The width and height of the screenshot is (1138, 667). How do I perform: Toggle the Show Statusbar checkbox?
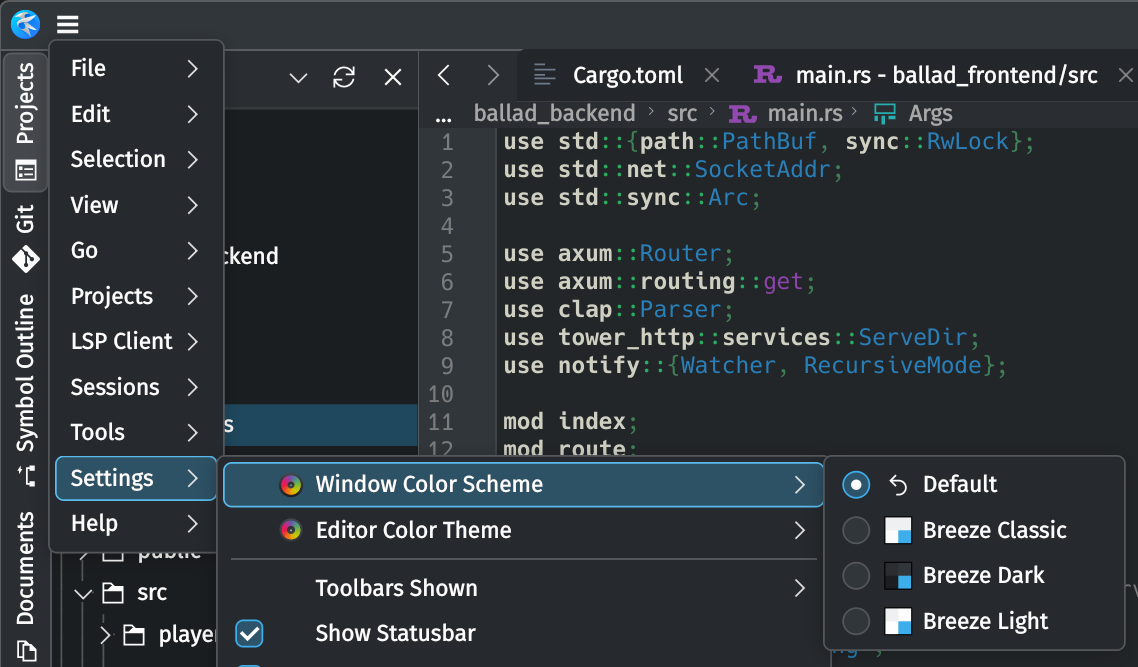[249, 633]
